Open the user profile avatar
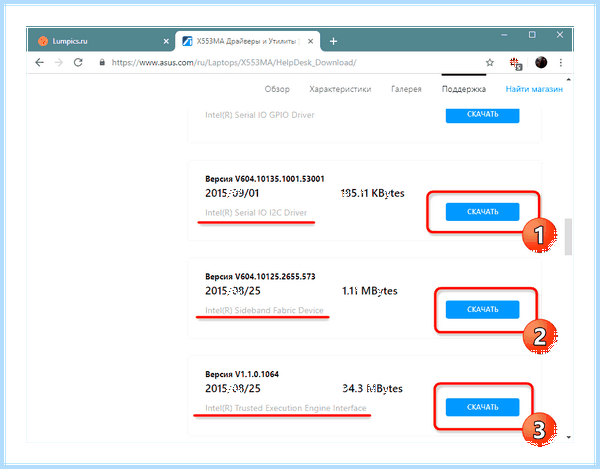The height and width of the screenshot is (469, 600). click(x=541, y=62)
